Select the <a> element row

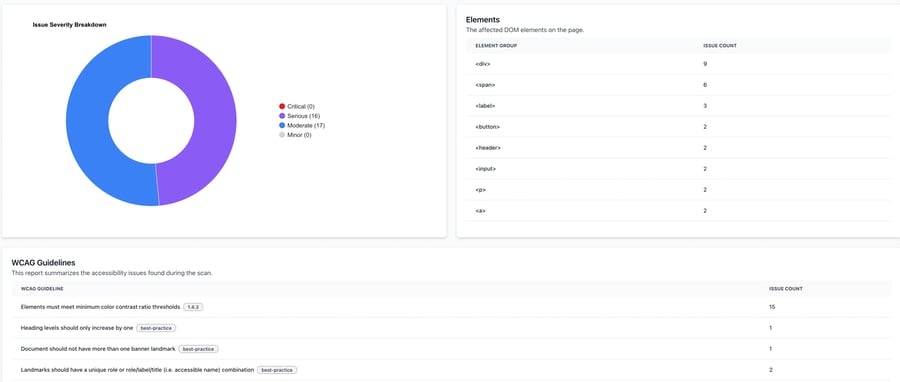(678, 211)
